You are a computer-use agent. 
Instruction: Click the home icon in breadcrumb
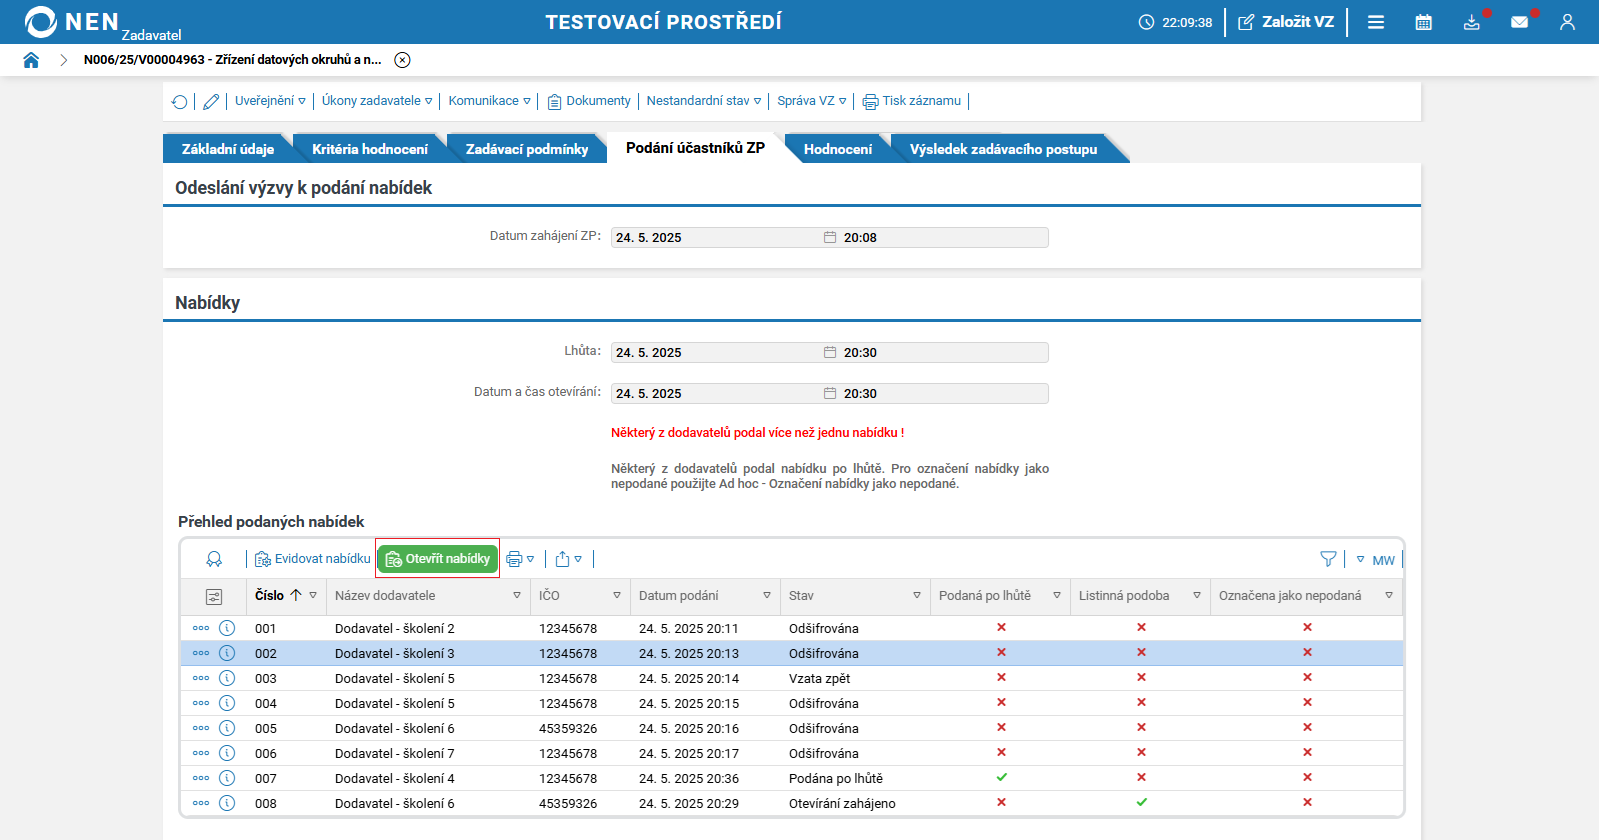31,60
